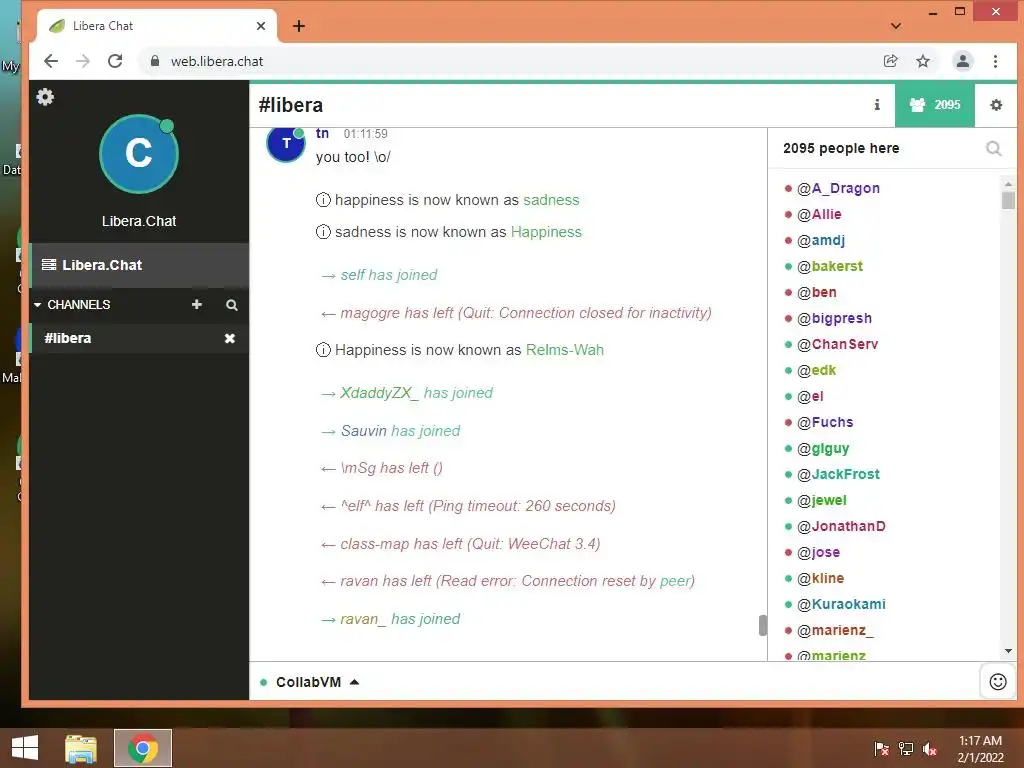Click the nicklist scrollbar up arrow

tap(1008, 182)
